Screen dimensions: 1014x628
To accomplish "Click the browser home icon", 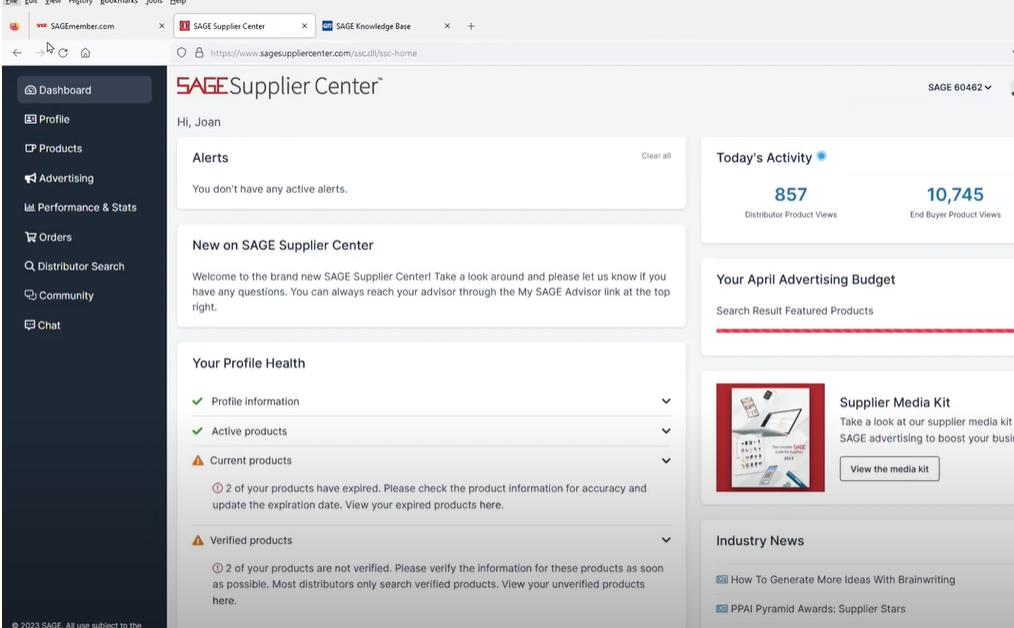I will 85,53.
